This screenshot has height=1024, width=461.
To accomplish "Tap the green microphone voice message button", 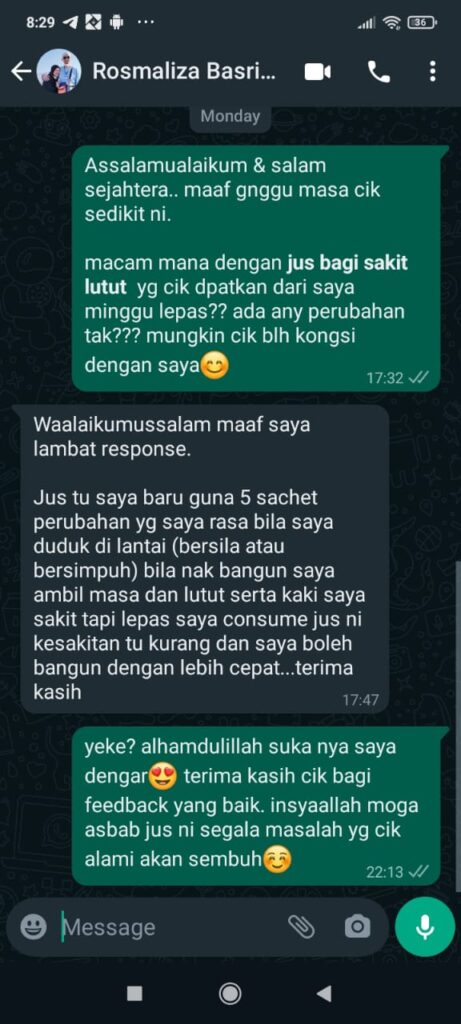I will [x=425, y=926].
